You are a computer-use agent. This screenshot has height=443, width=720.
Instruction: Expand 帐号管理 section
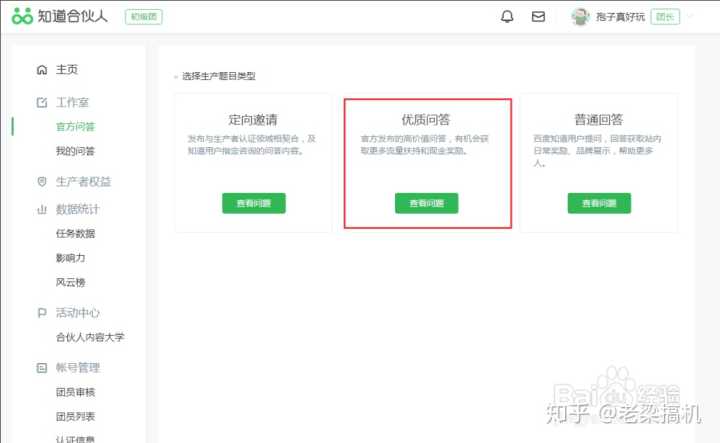[x=78, y=368]
